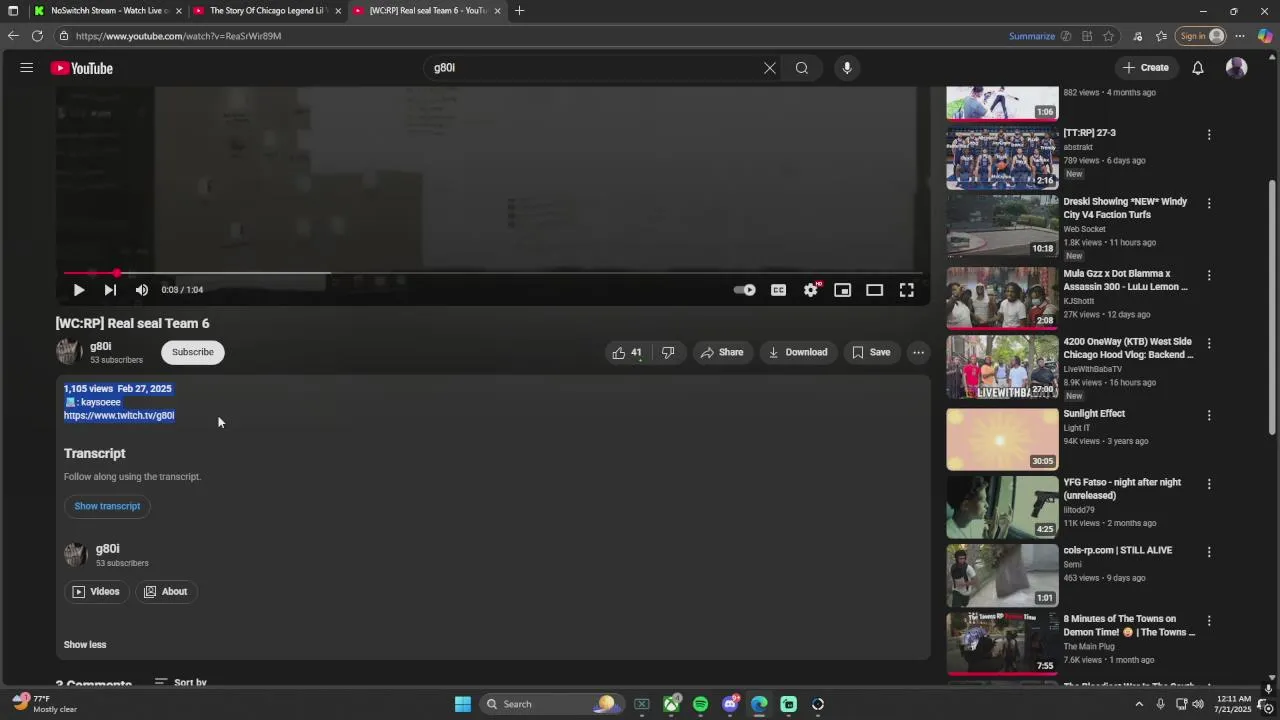Open Windows Start menu
The width and height of the screenshot is (1280, 720).
point(463,704)
